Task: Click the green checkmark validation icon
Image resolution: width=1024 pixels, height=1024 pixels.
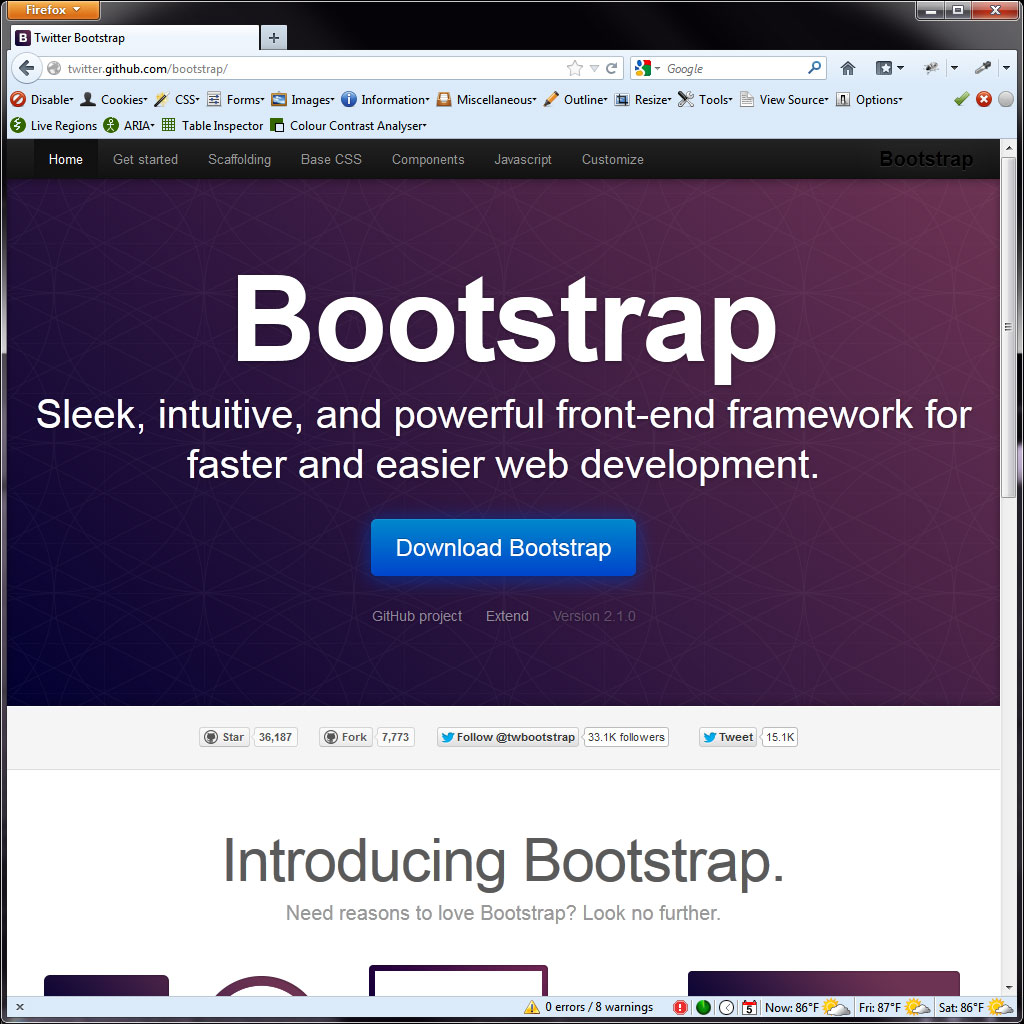Action: 961,99
